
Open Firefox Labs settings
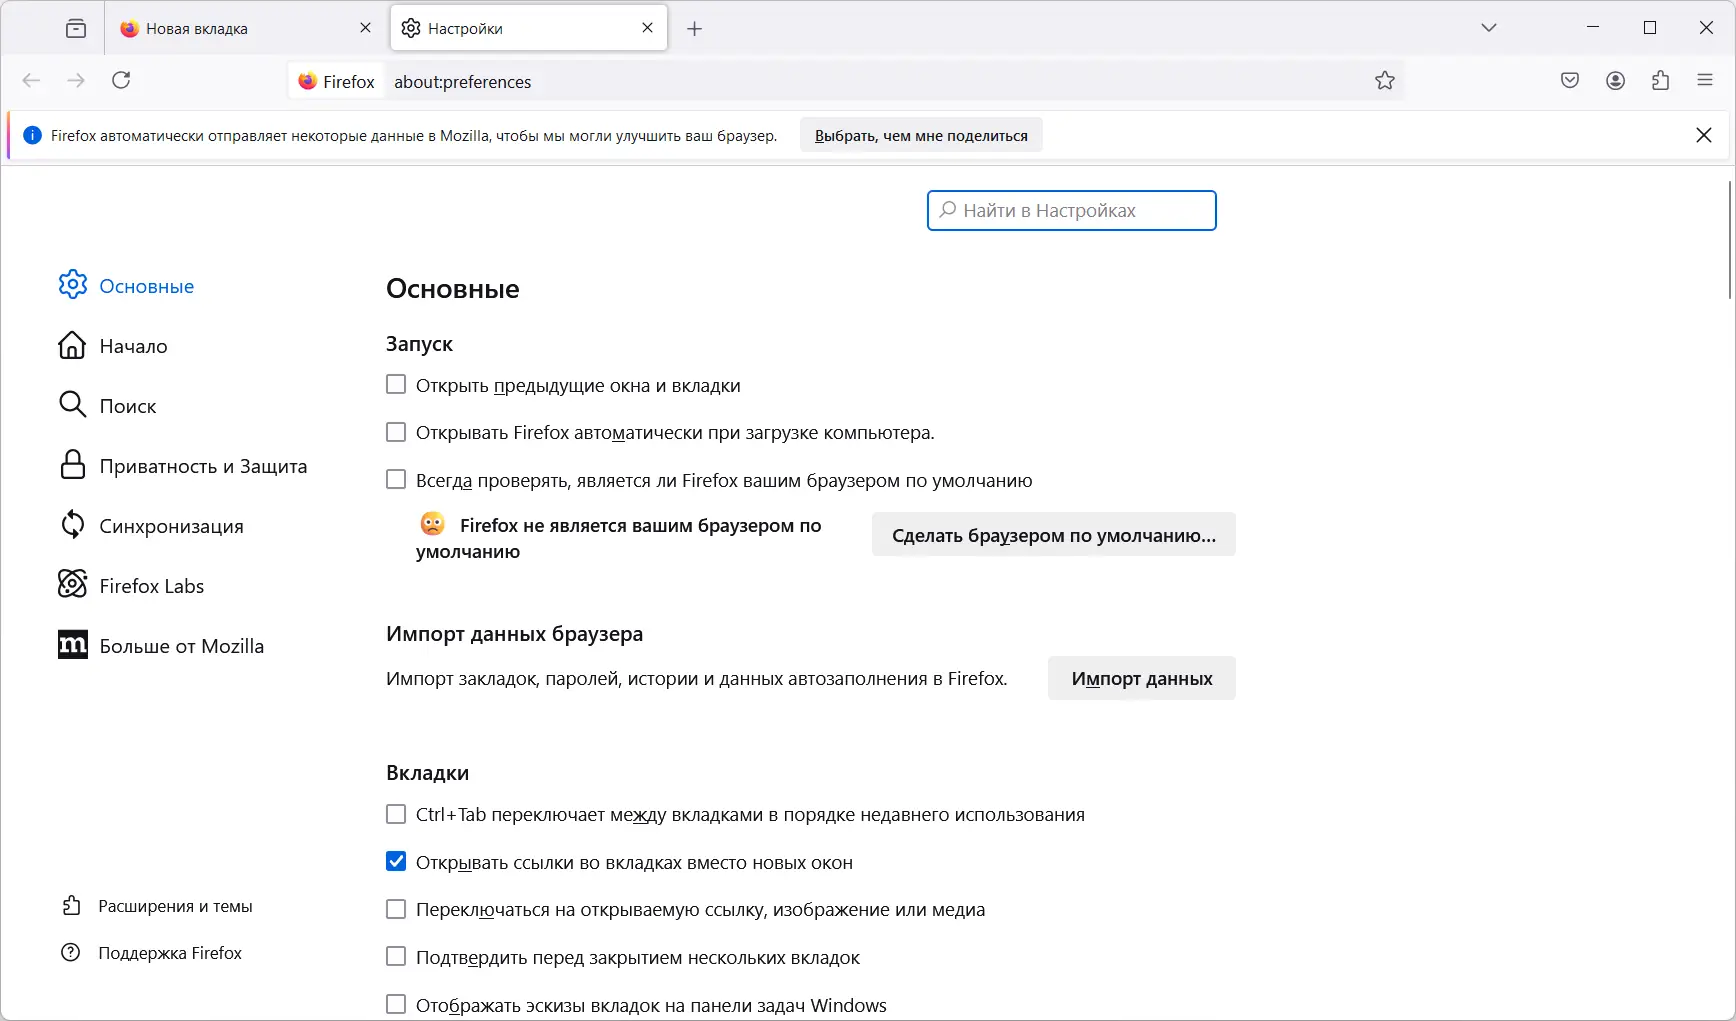[150, 585]
